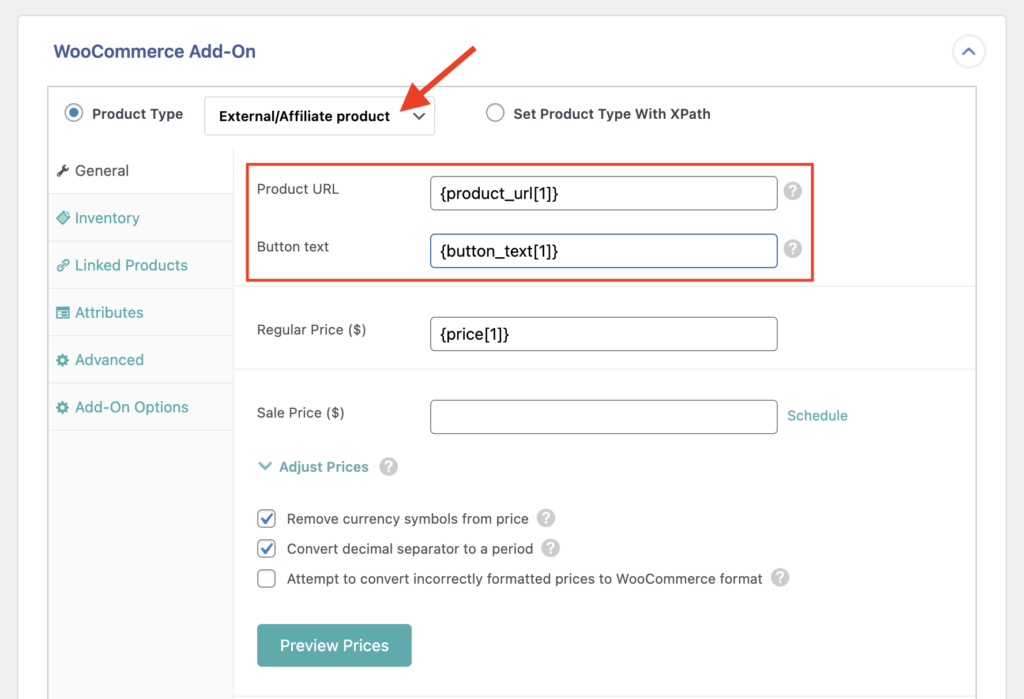Select the Product Type radio button
The width and height of the screenshot is (1024, 699).
(73, 113)
